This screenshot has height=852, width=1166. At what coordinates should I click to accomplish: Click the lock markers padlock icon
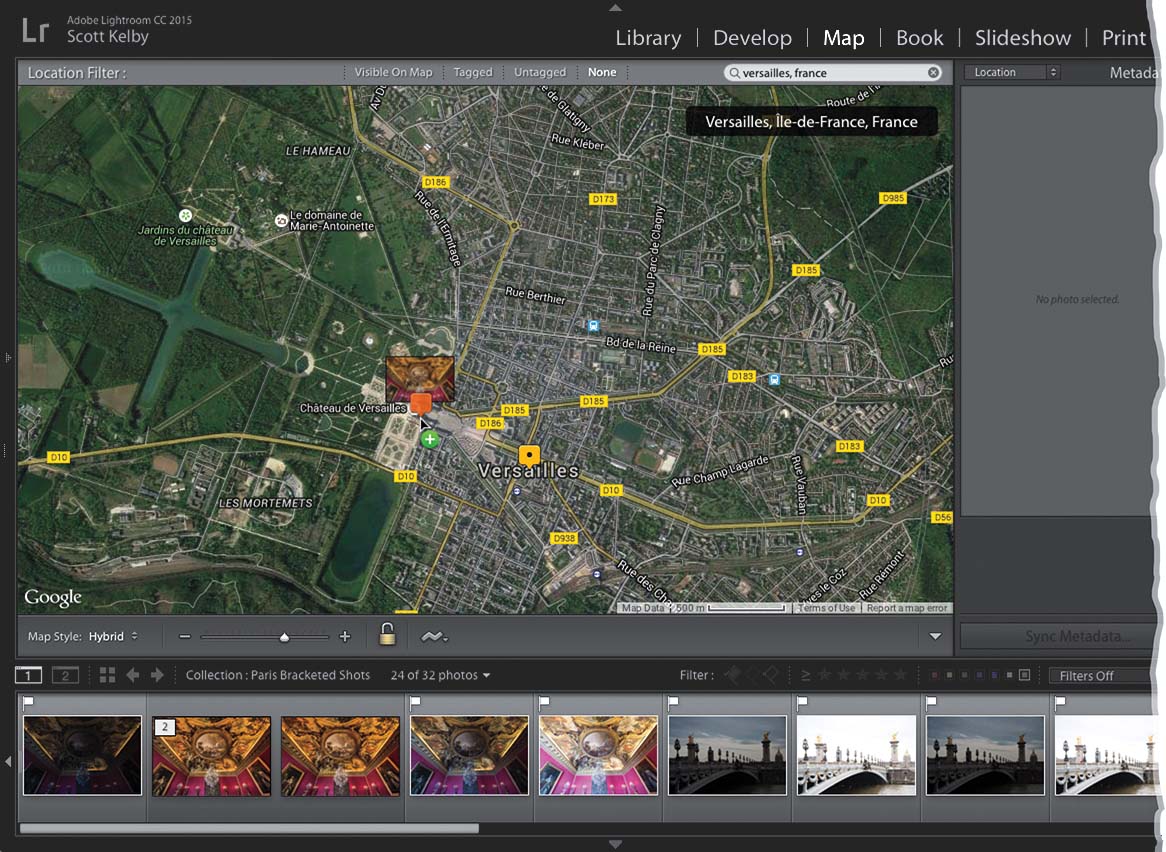click(386, 635)
